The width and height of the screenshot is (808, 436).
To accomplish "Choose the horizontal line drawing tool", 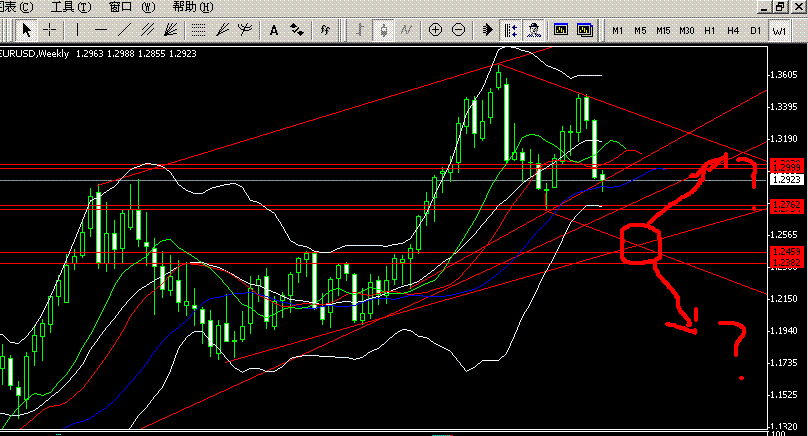I will point(101,30).
